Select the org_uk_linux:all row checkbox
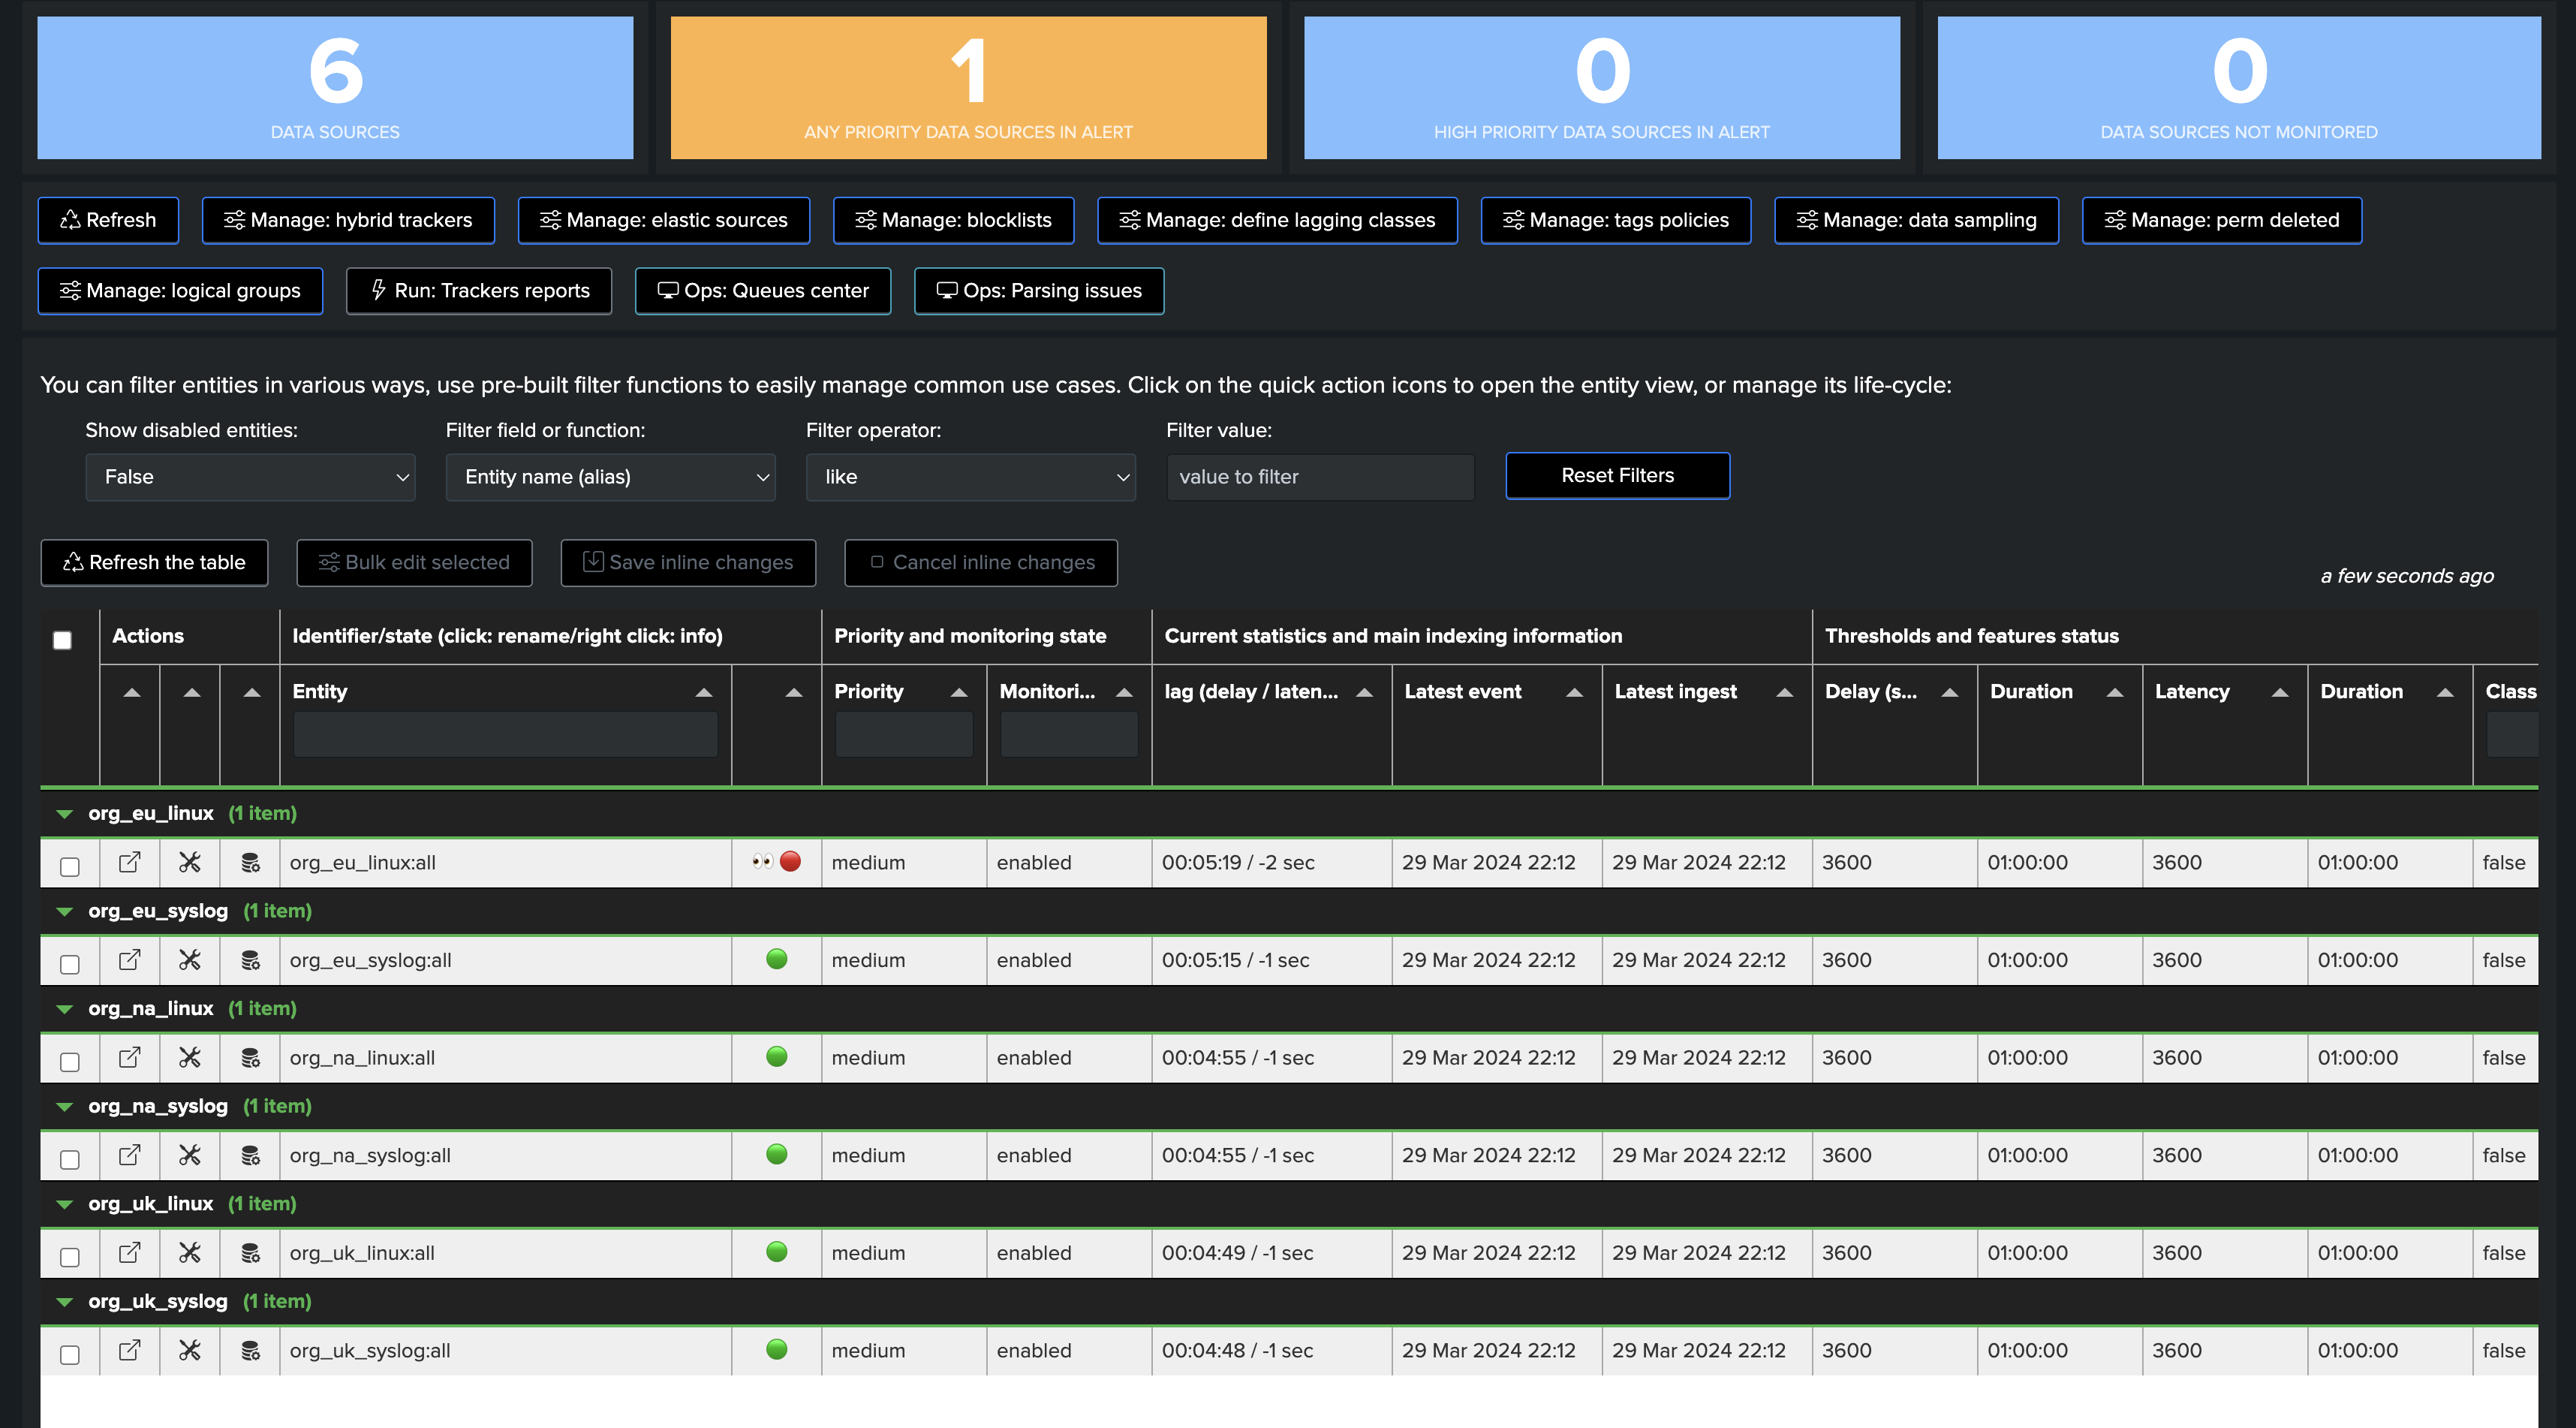 coord(69,1257)
